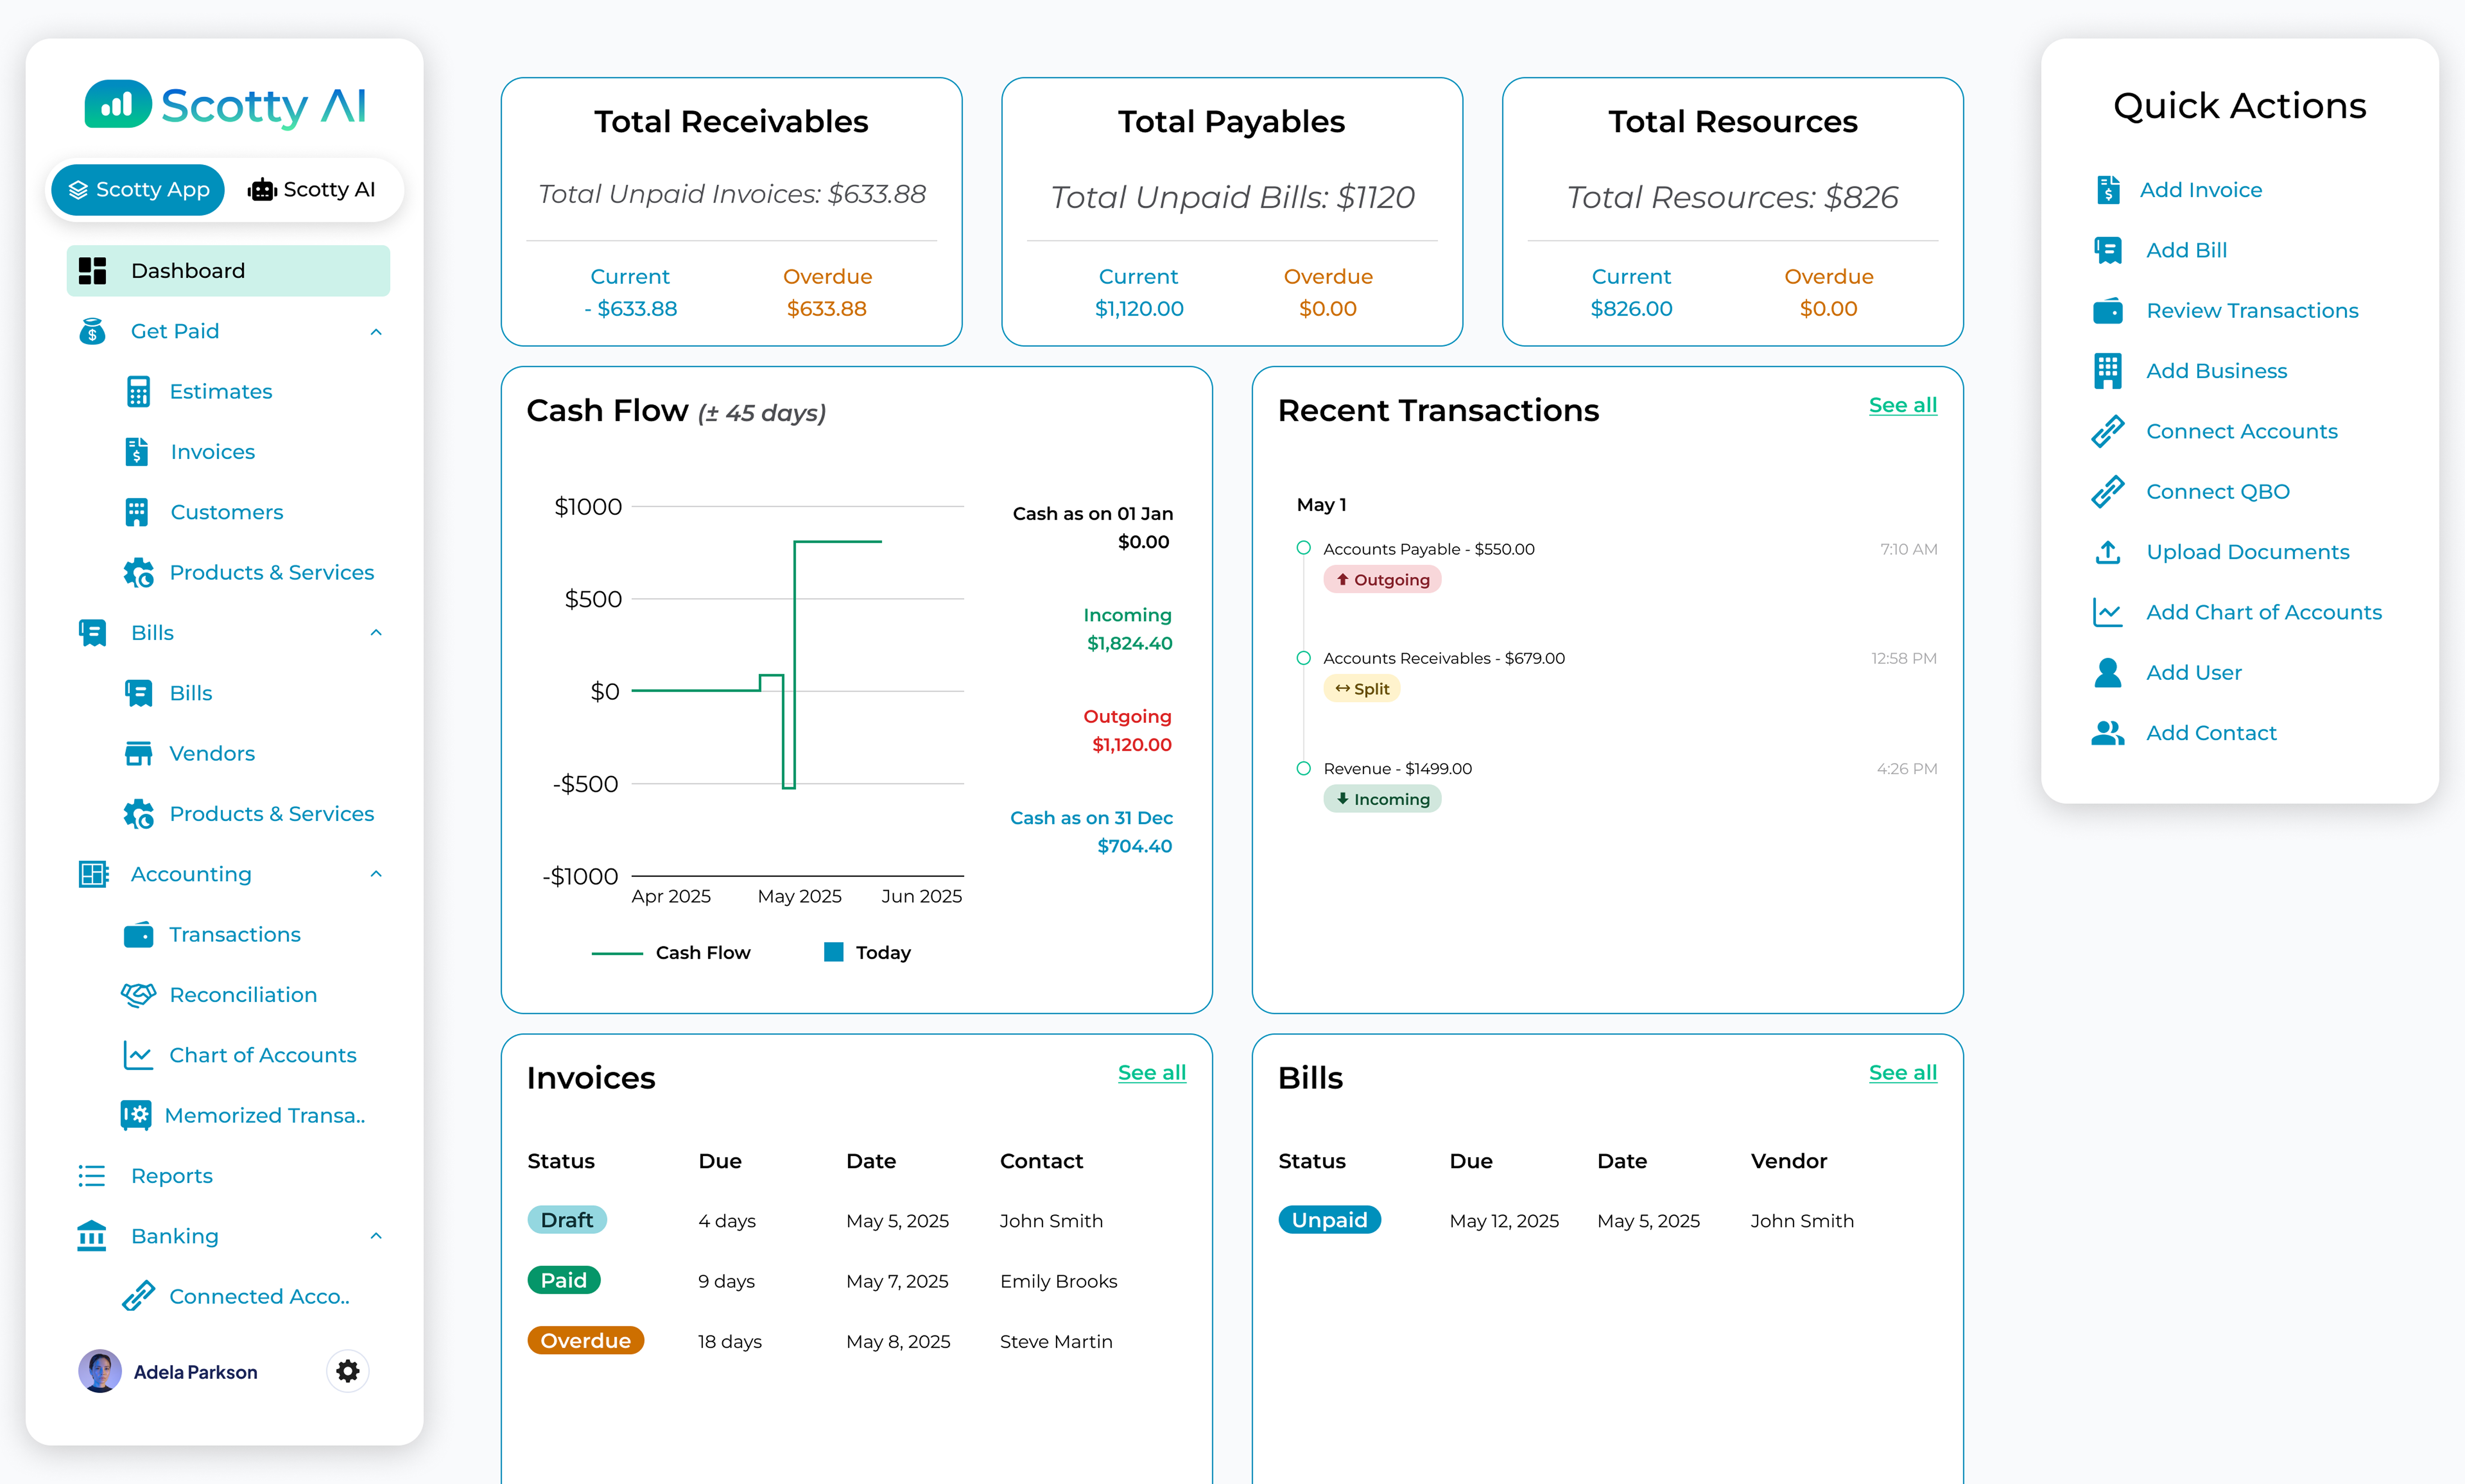Viewport: 2465px width, 1484px height.
Task: Collapse the Bills section chevron
Action: (376, 633)
